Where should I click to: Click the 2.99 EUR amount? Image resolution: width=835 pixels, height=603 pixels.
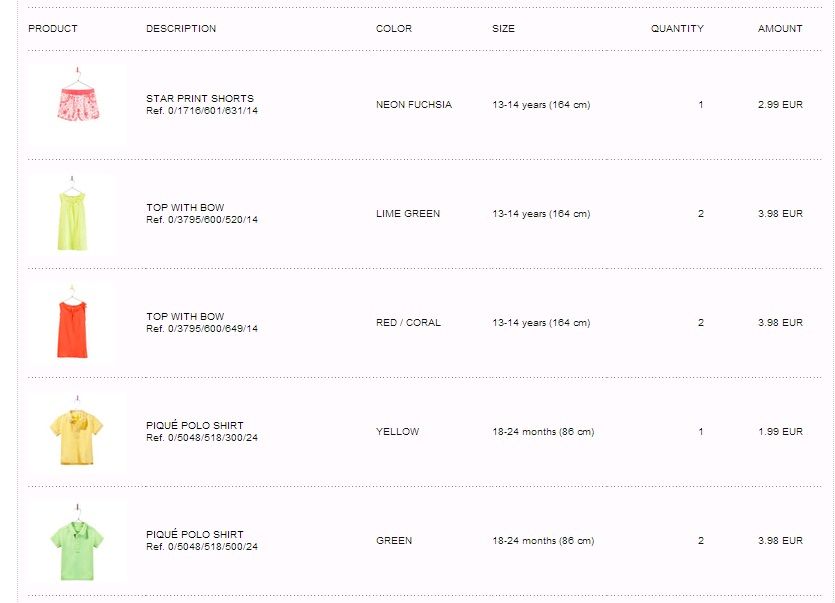tap(780, 105)
